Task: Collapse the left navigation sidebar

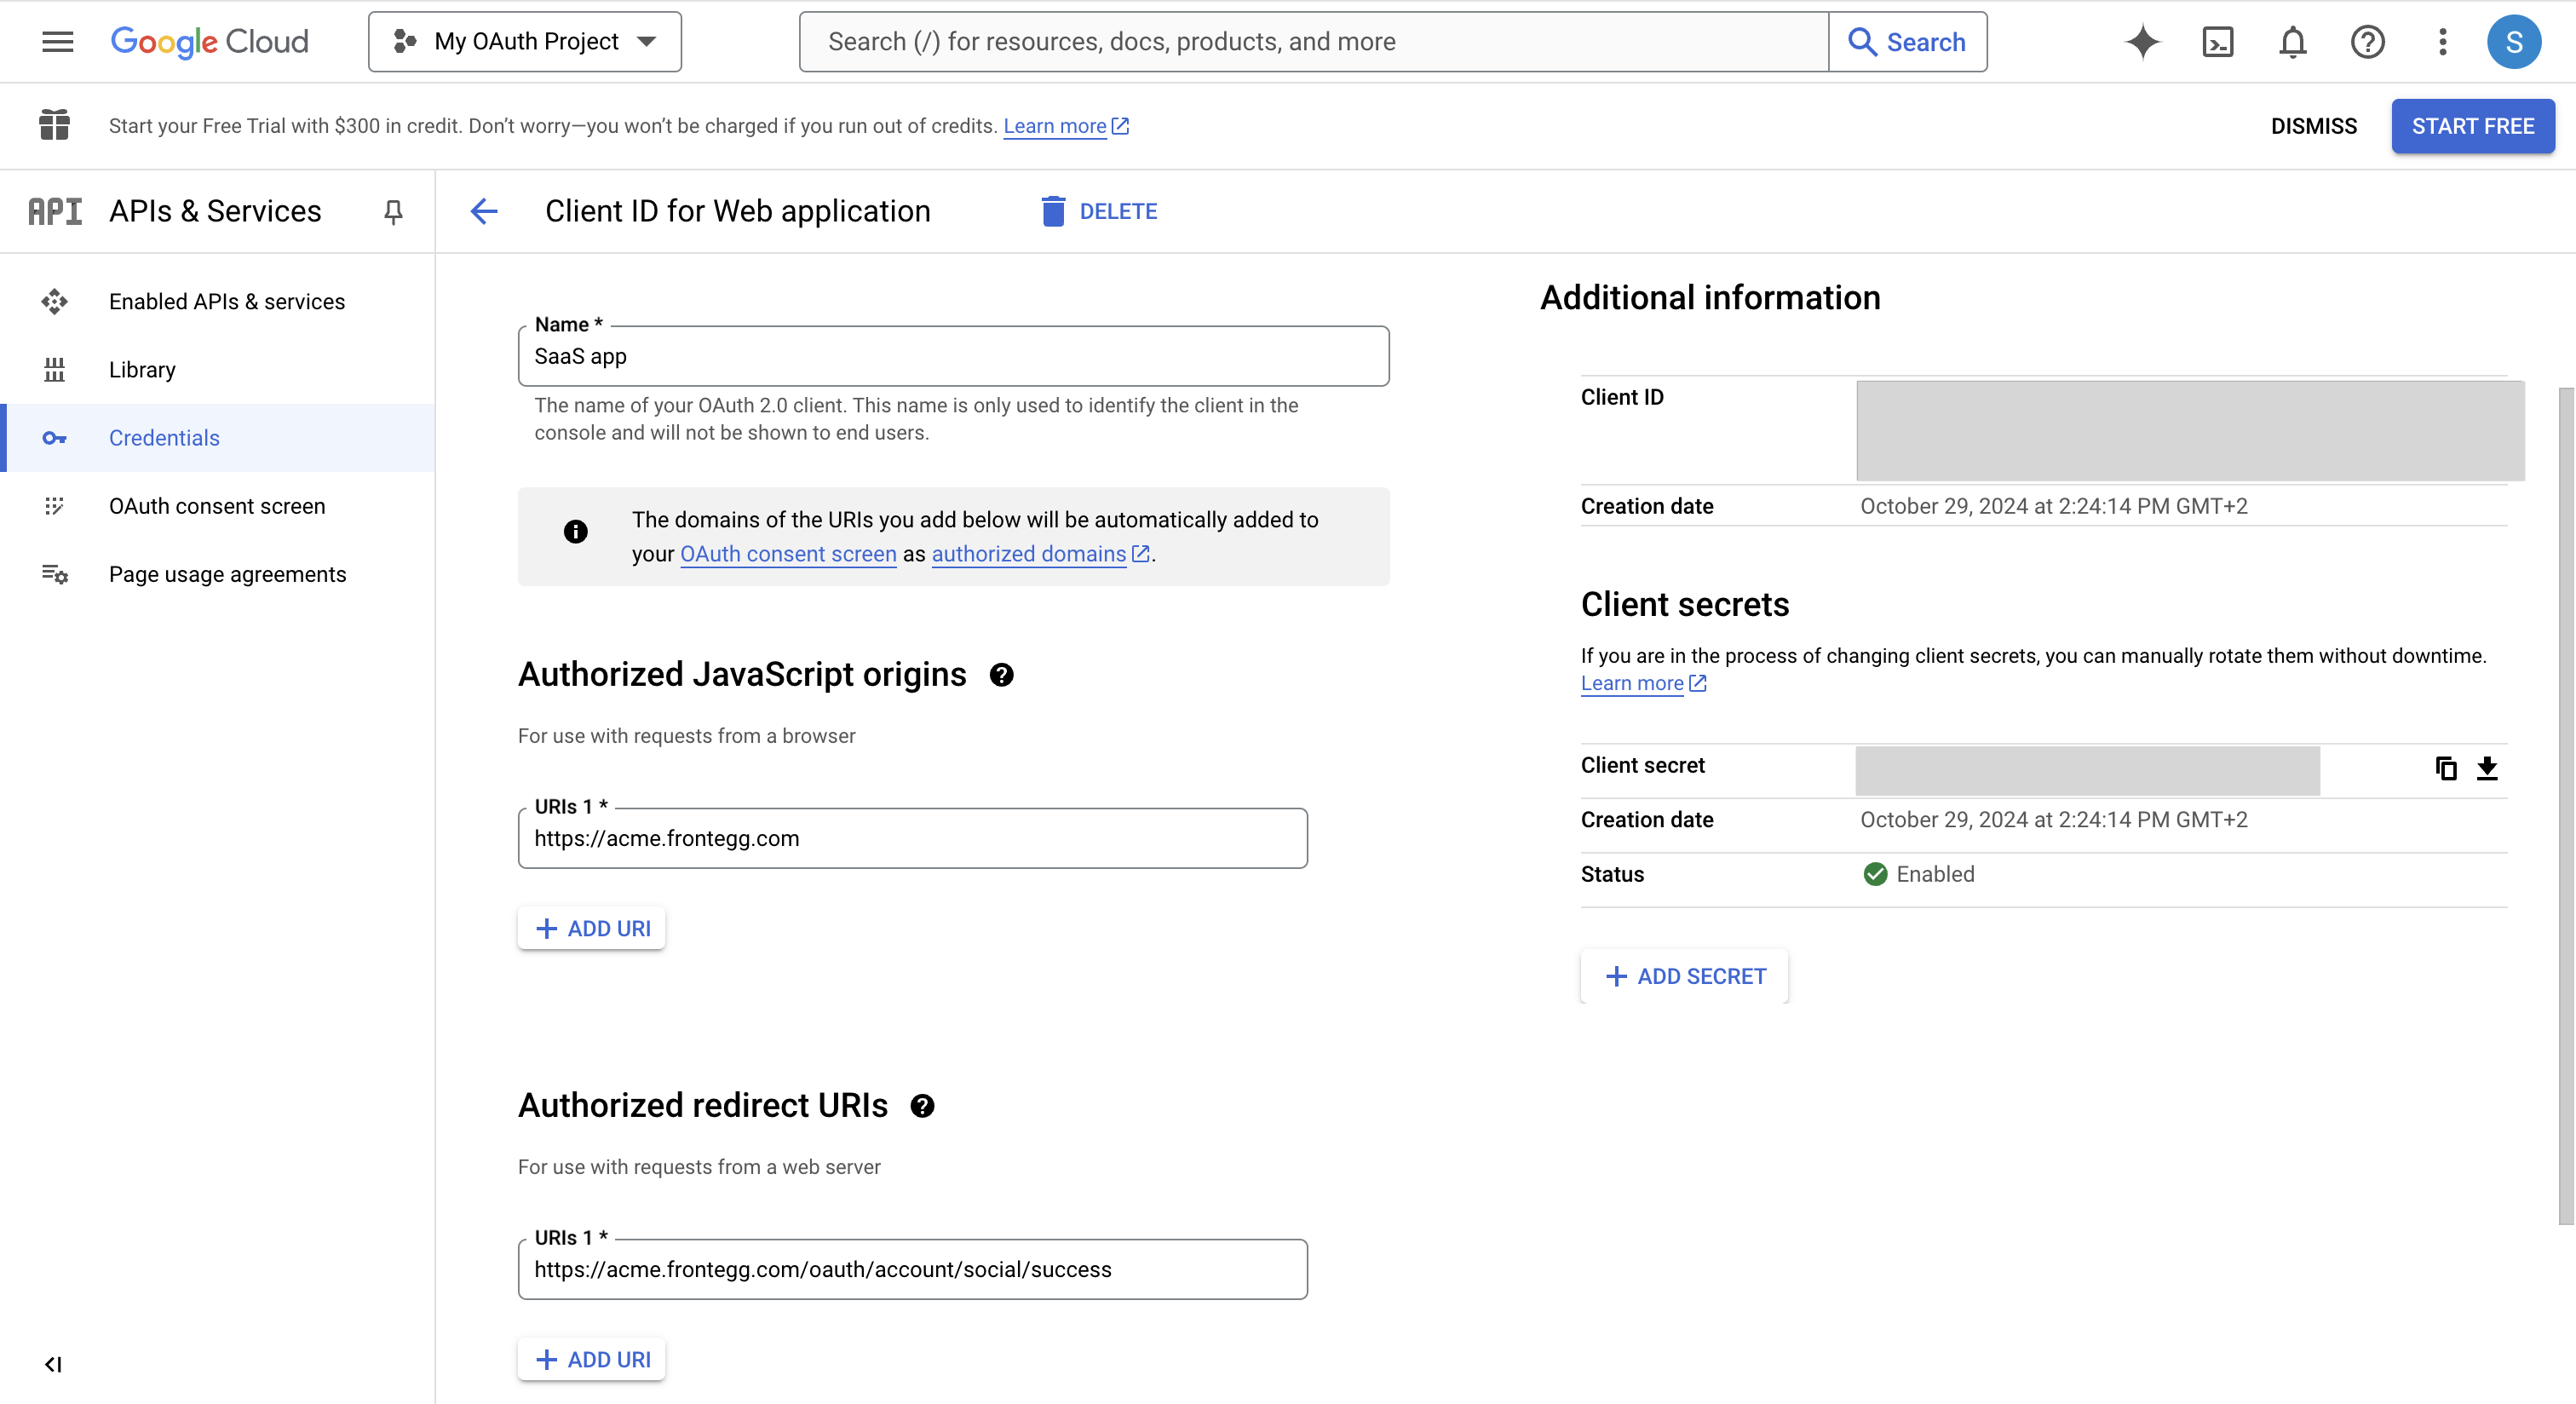Action: (x=53, y=1364)
